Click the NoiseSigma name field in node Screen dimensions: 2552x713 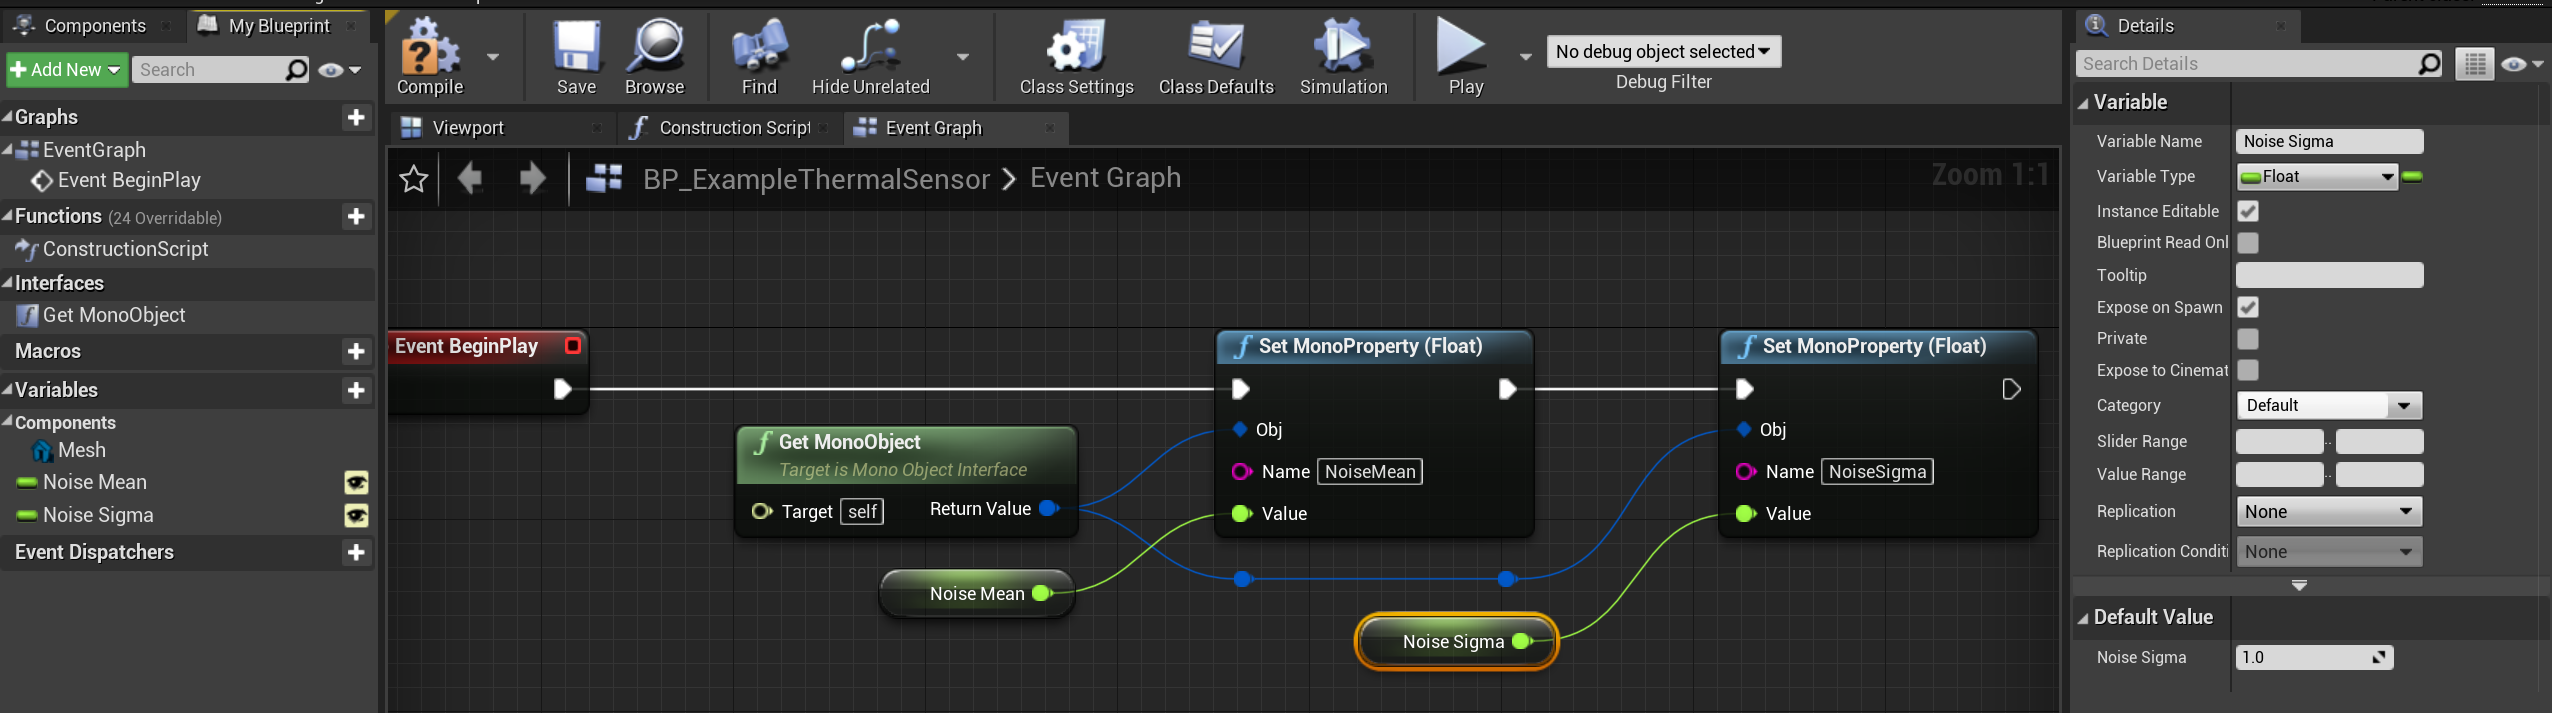[x=1877, y=472]
